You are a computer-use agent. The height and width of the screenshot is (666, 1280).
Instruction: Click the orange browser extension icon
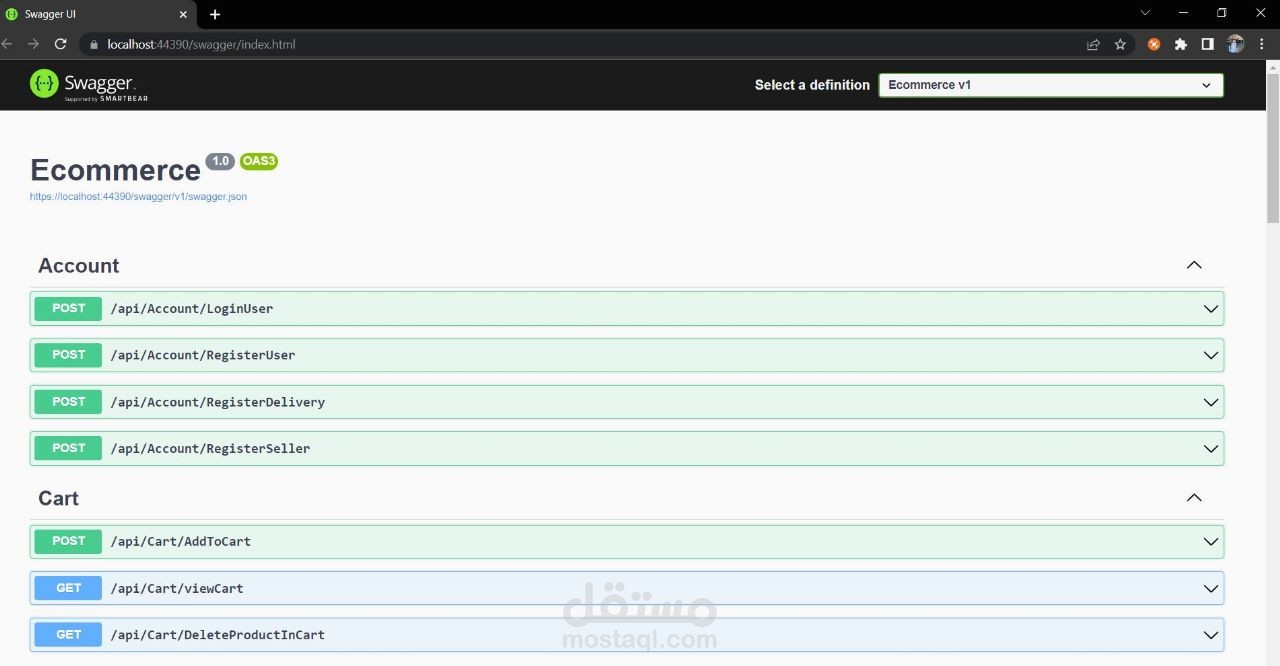[1153, 44]
